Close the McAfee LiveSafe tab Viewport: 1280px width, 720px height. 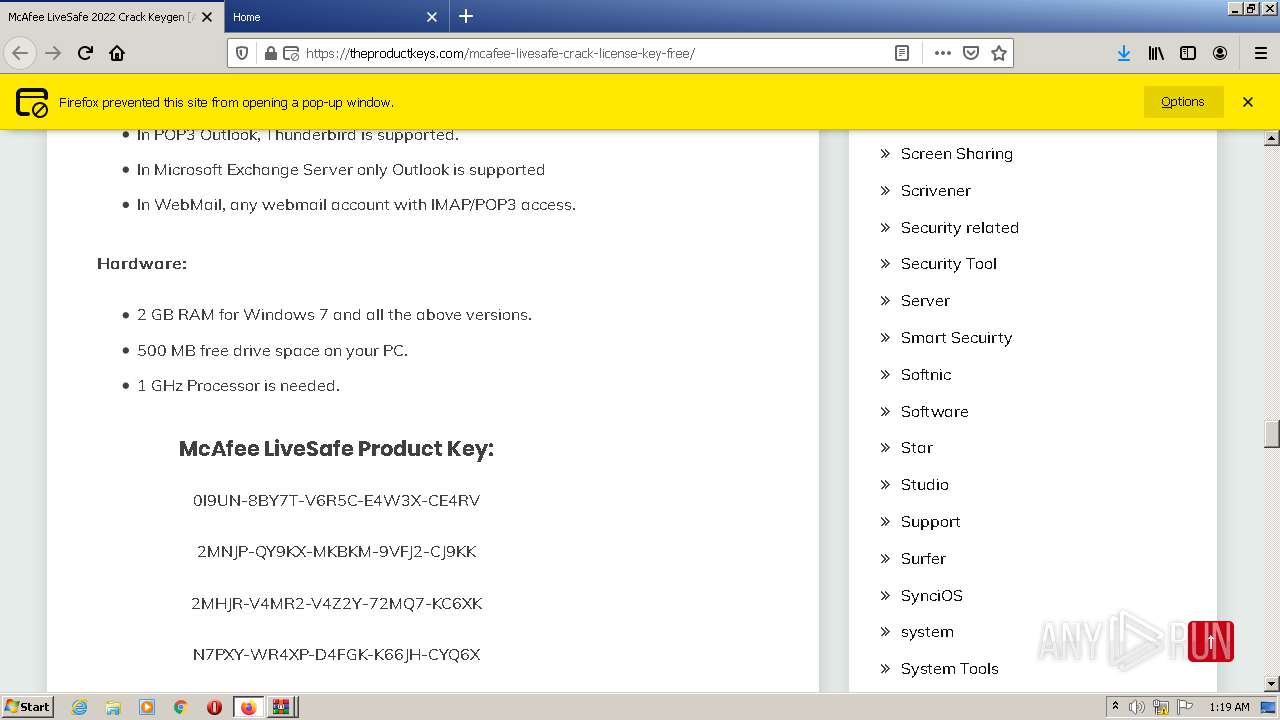click(x=207, y=17)
